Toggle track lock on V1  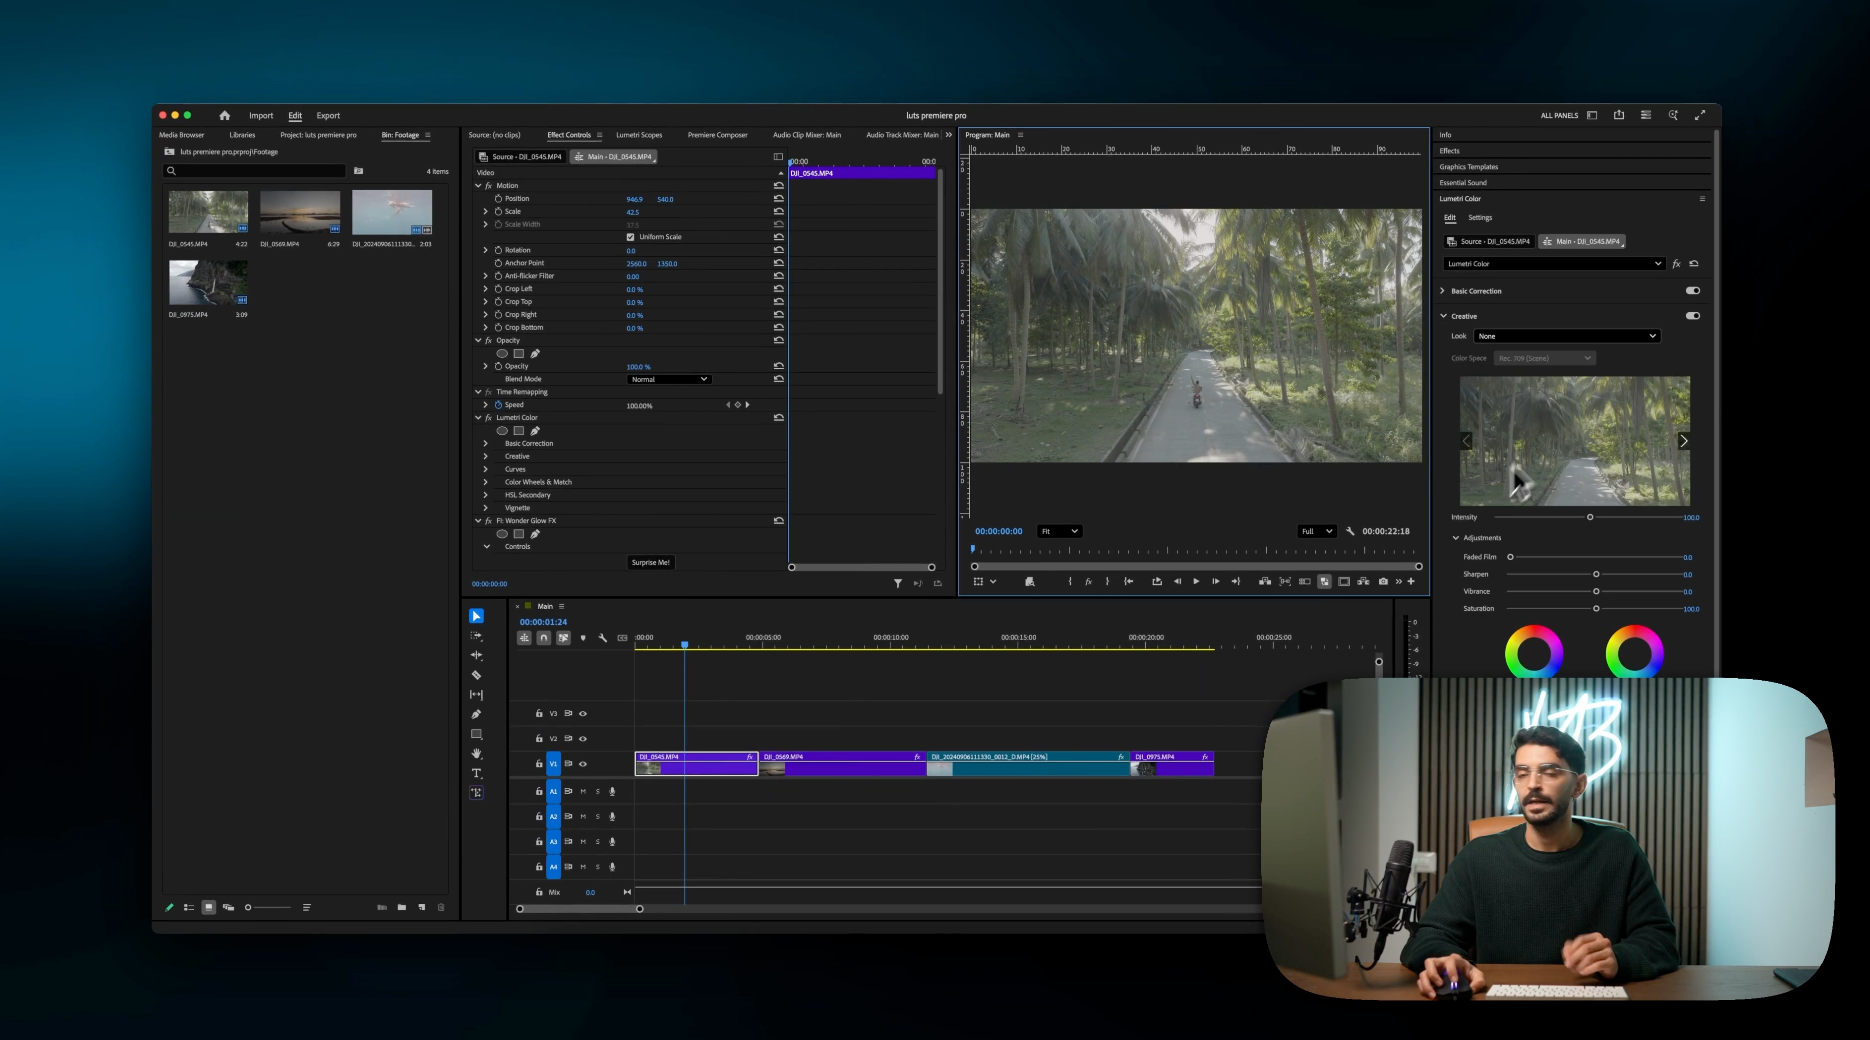tap(539, 764)
